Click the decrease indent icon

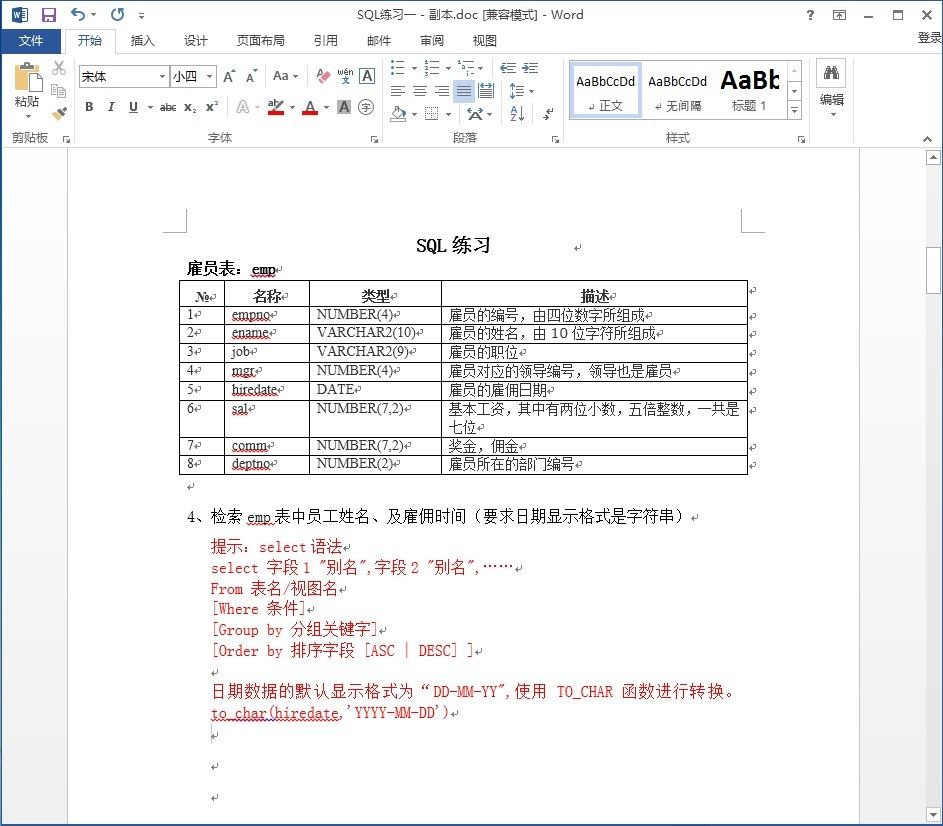point(508,68)
